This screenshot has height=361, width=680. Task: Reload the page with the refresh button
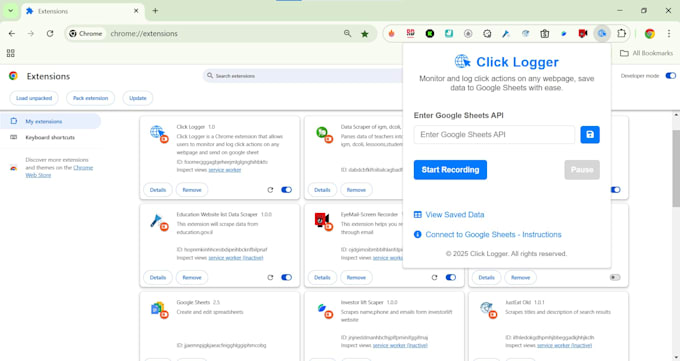[x=50, y=33]
